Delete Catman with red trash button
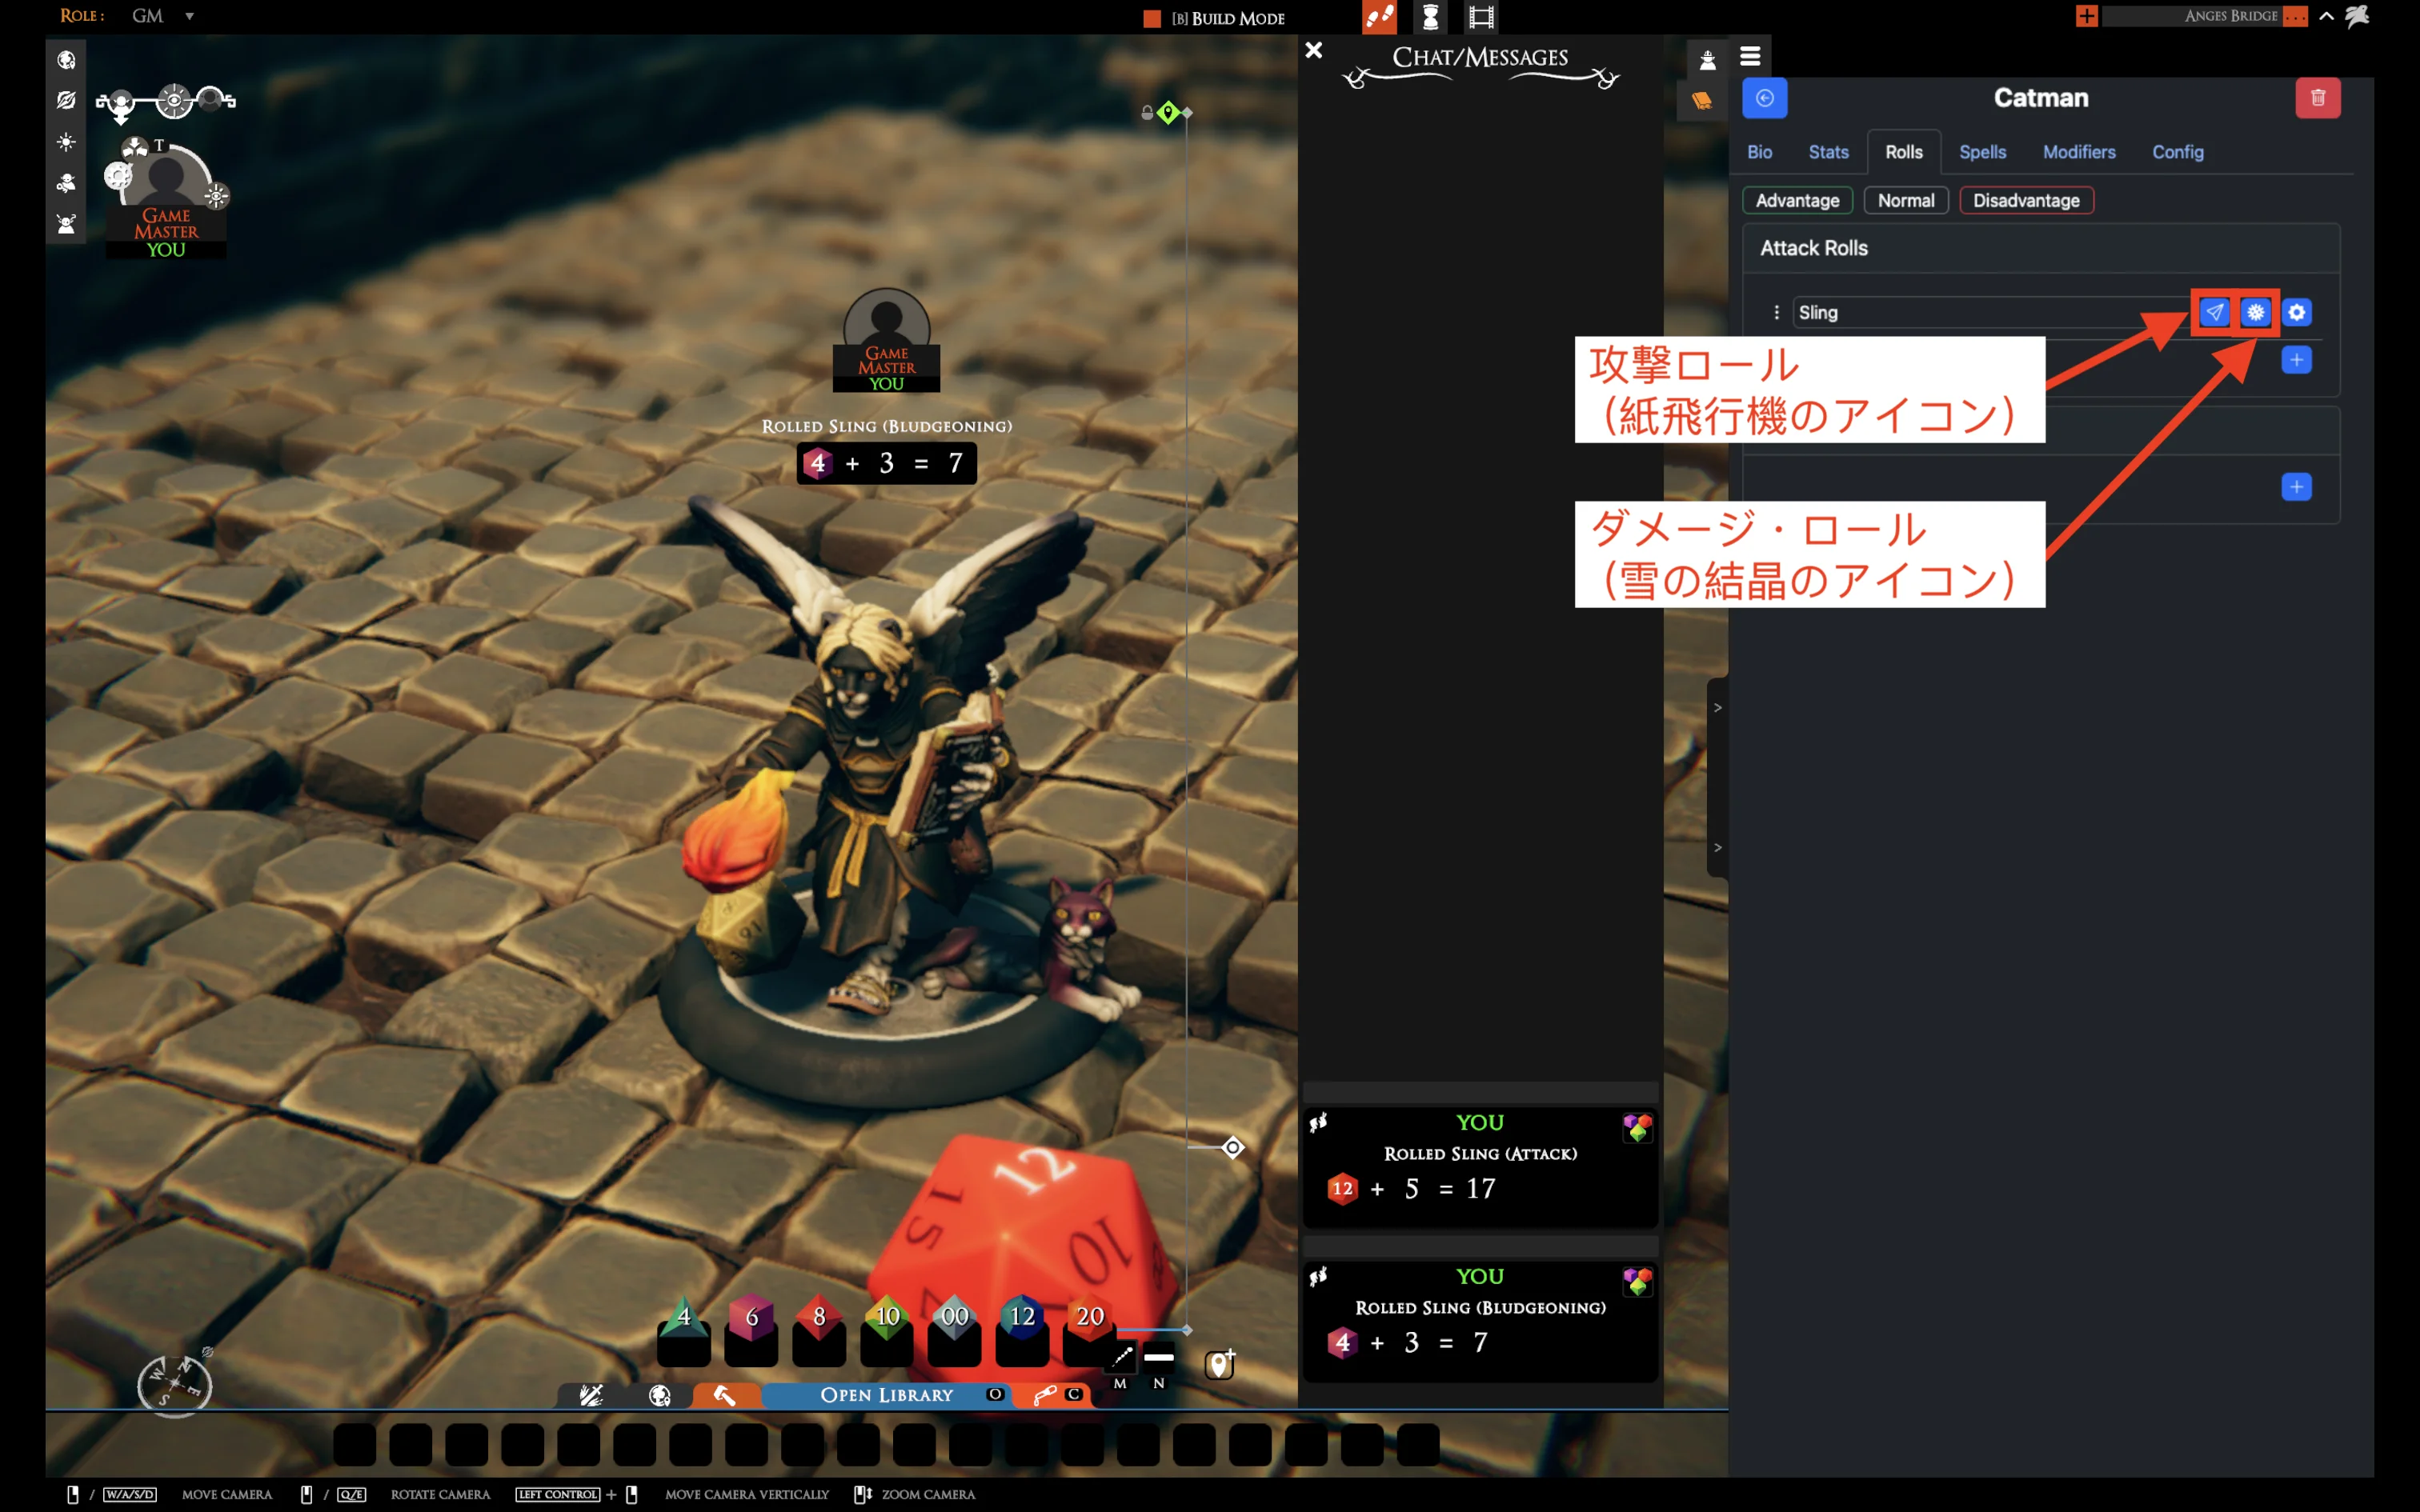 coord(2317,98)
